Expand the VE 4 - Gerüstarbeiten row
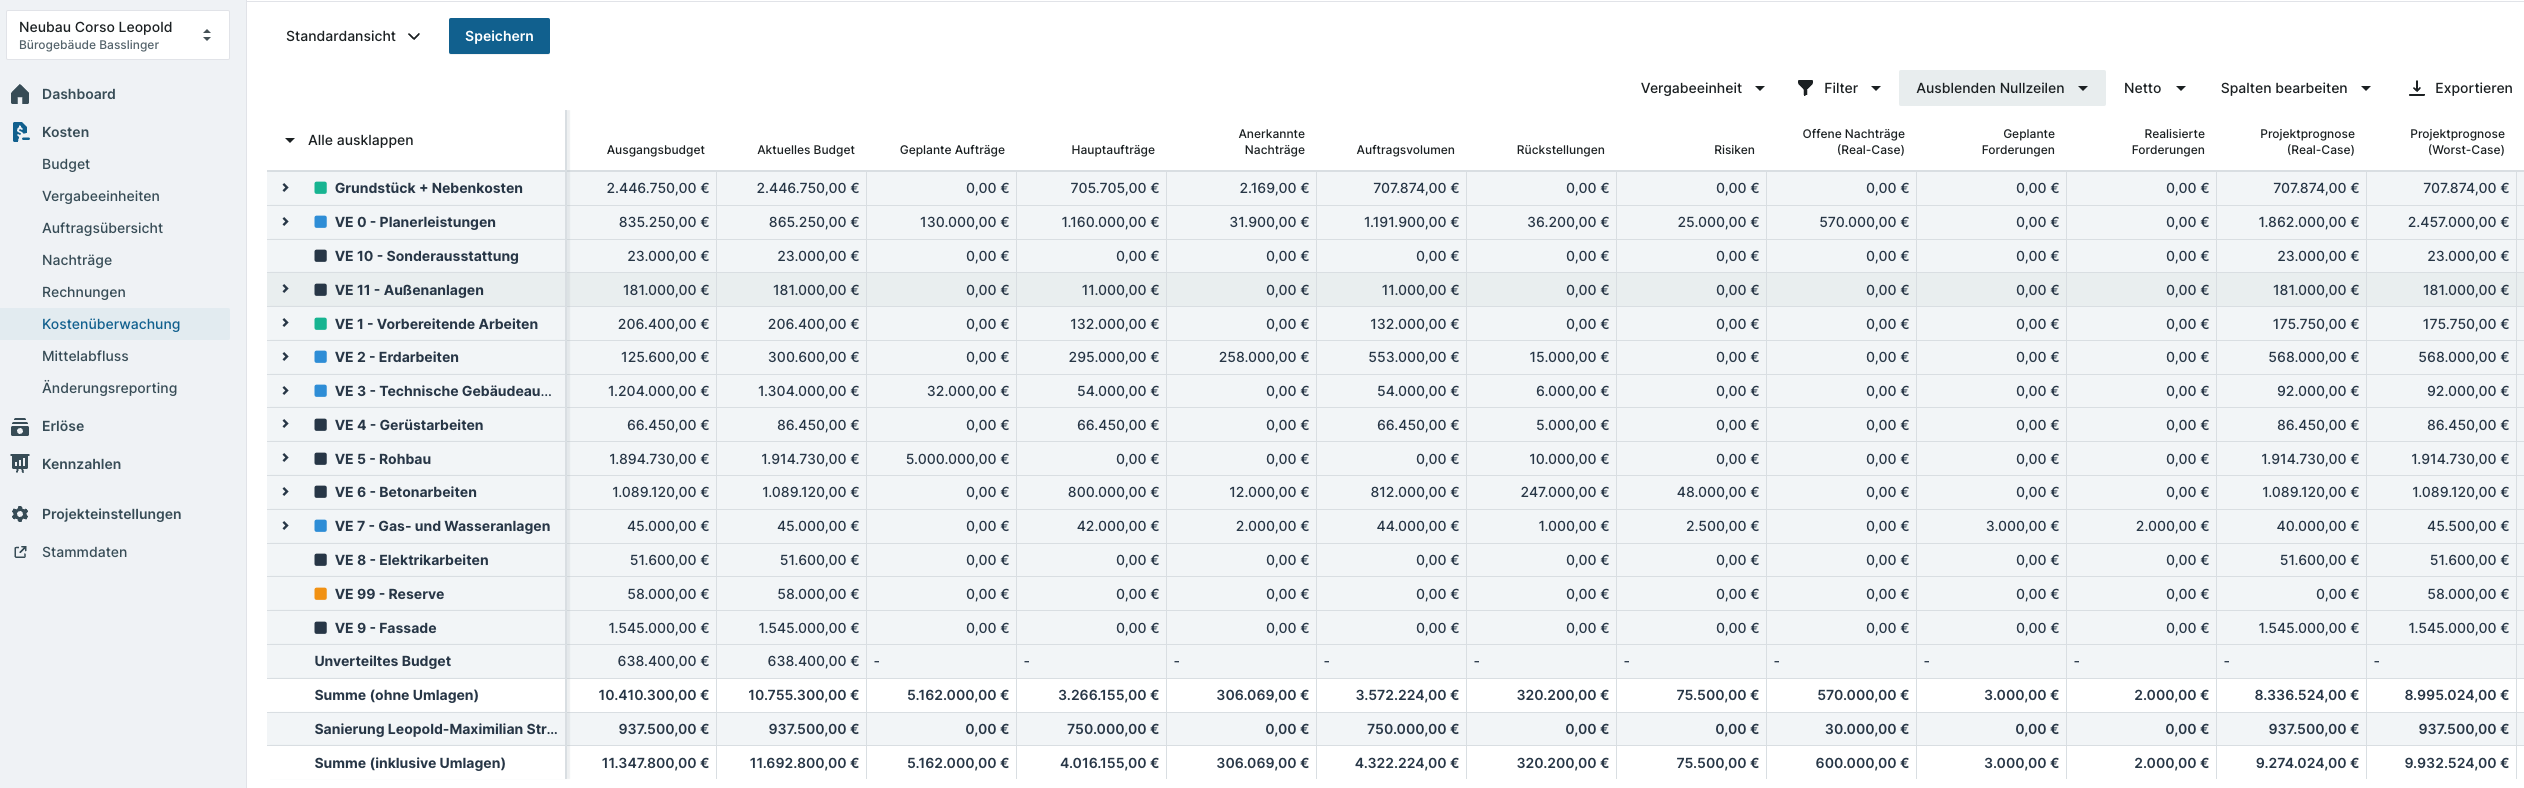The height and width of the screenshot is (788, 2524). click(285, 424)
